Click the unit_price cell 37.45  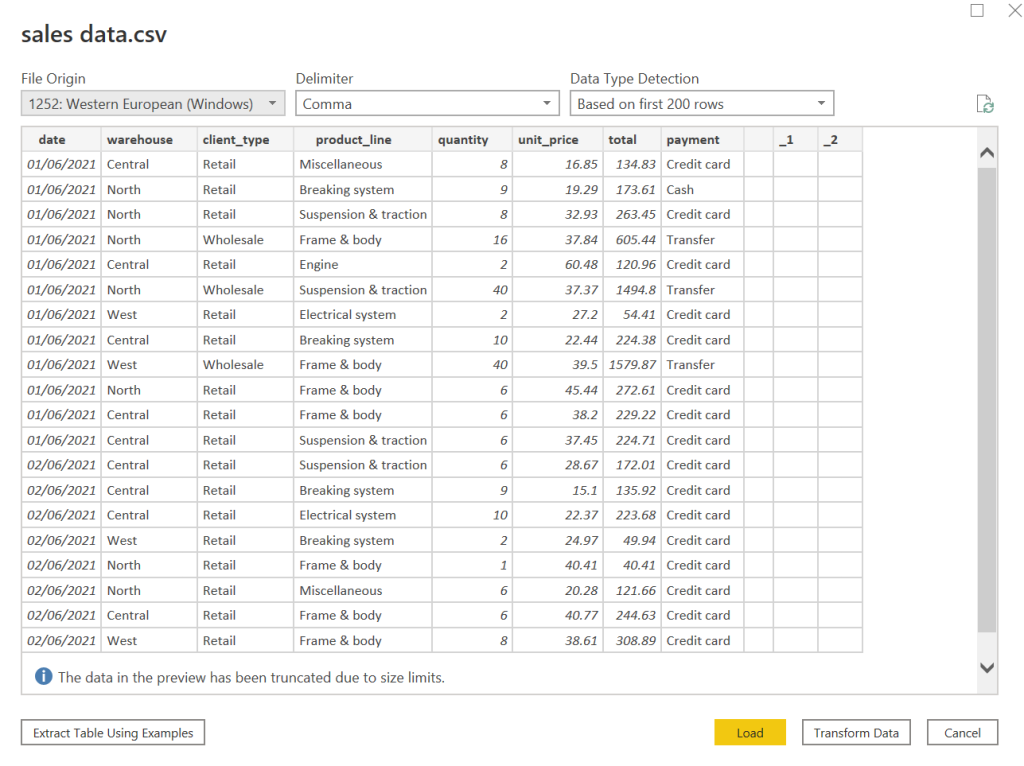pyautogui.click(x=558, y=440)
